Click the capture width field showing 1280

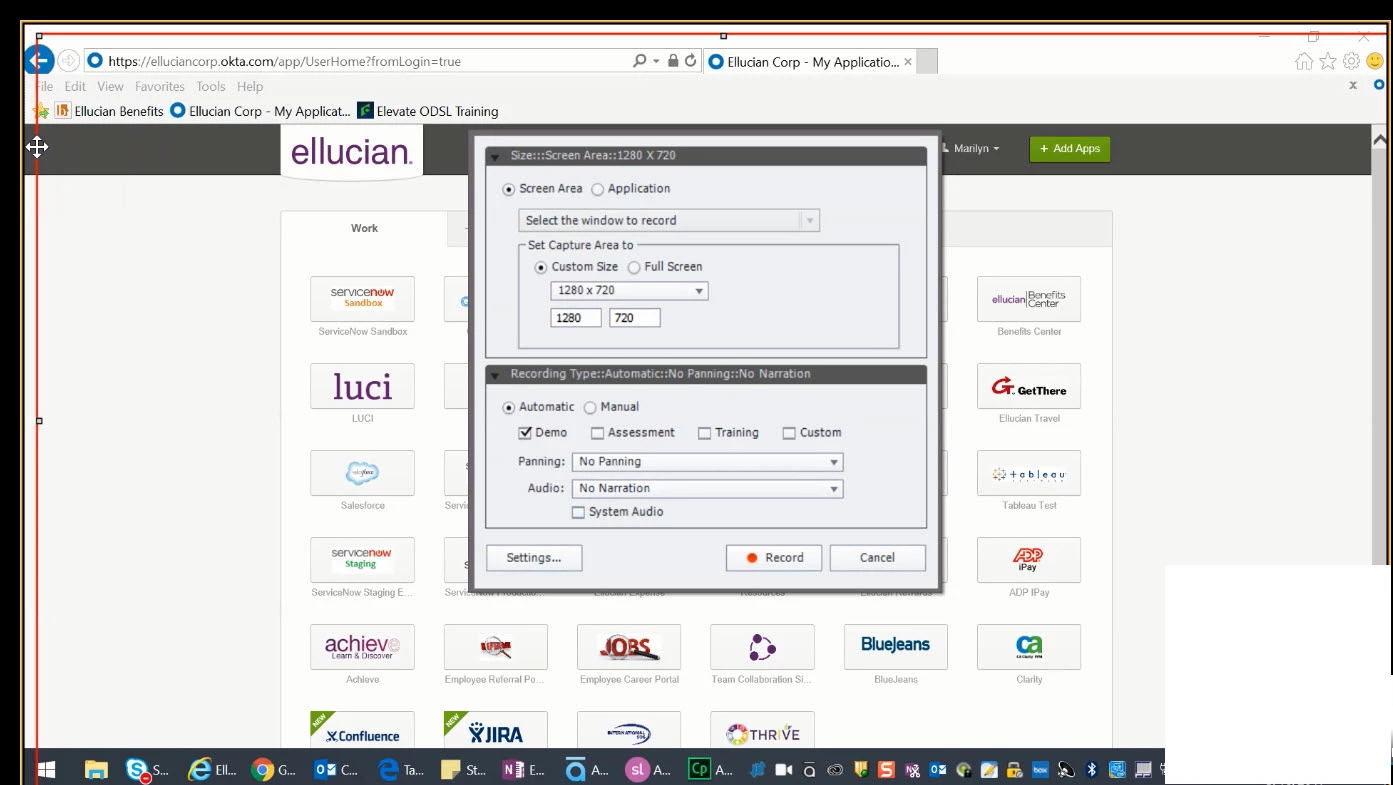point(576,318)
